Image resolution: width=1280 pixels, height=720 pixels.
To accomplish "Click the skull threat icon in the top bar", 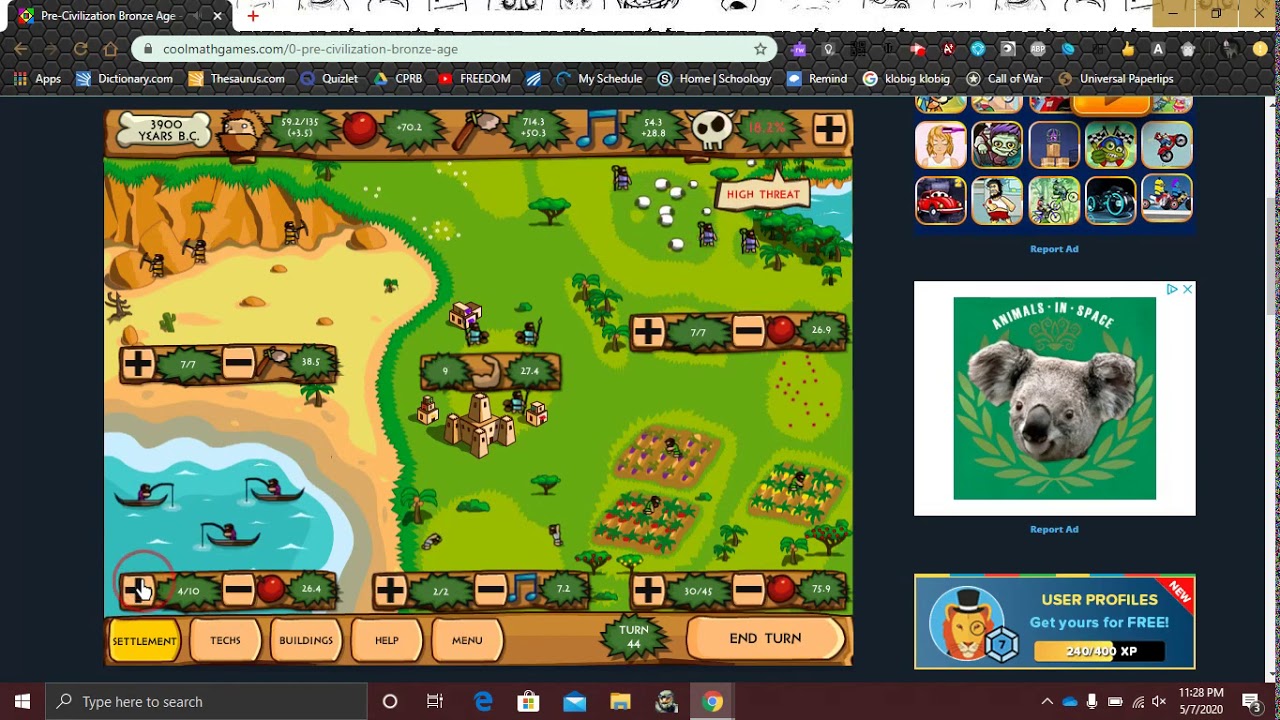I will coord(712,130).
